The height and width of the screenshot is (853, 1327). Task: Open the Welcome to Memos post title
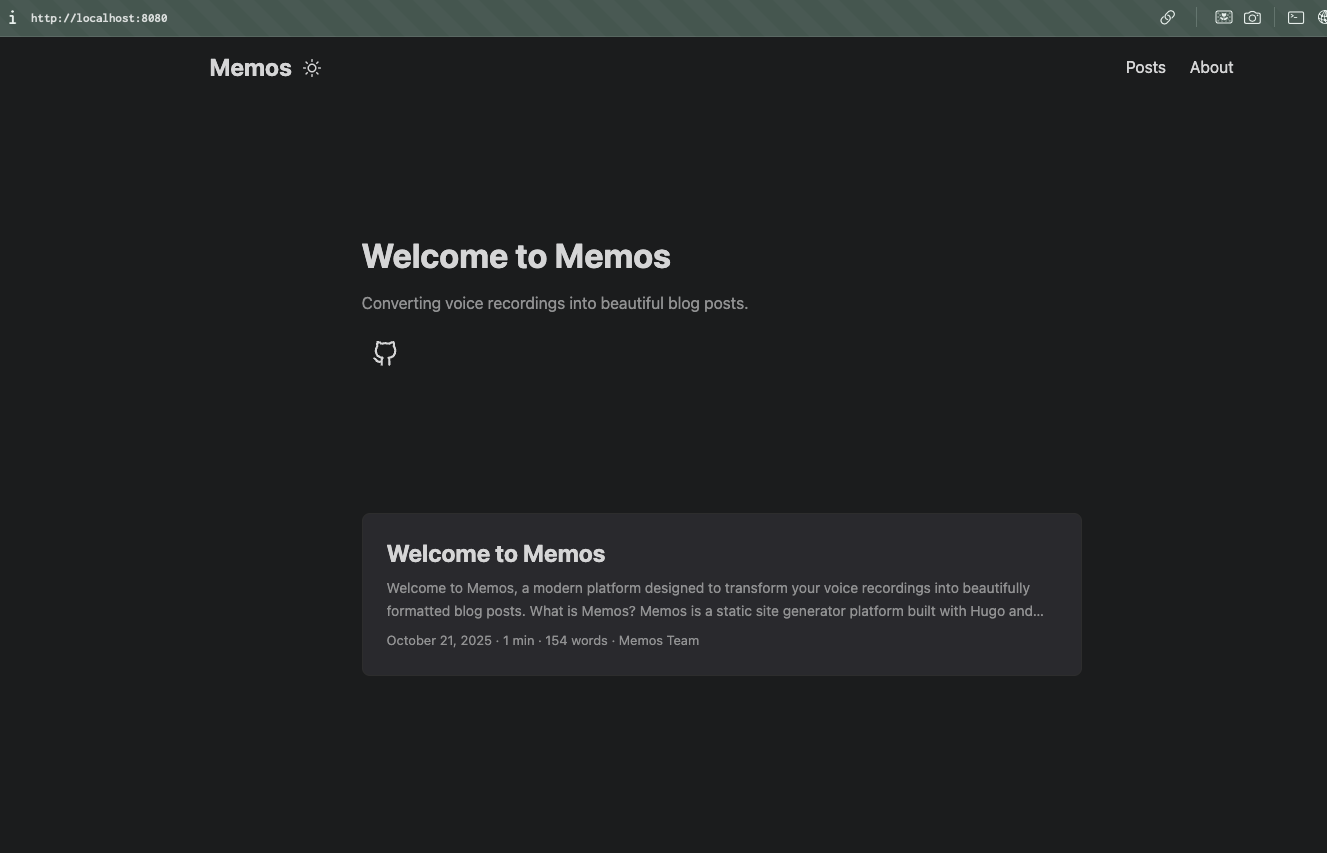click(495, 553)
